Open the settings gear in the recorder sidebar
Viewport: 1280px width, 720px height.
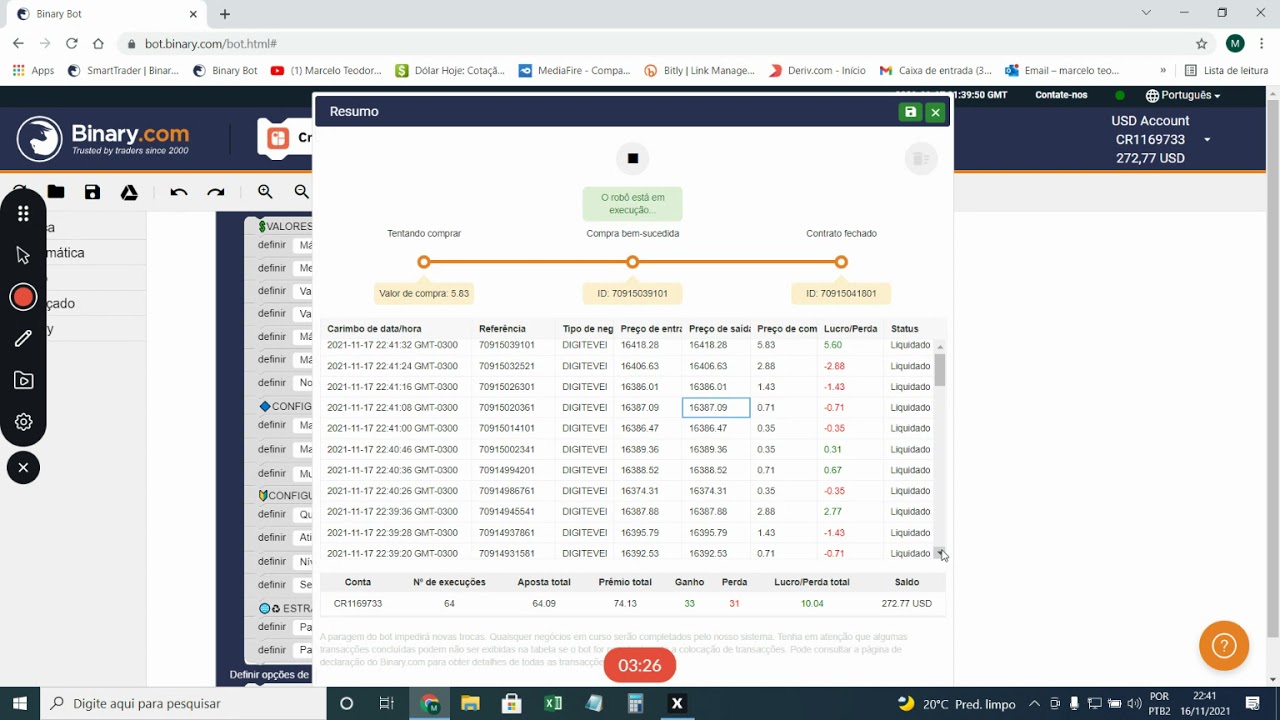pos(23,422)
